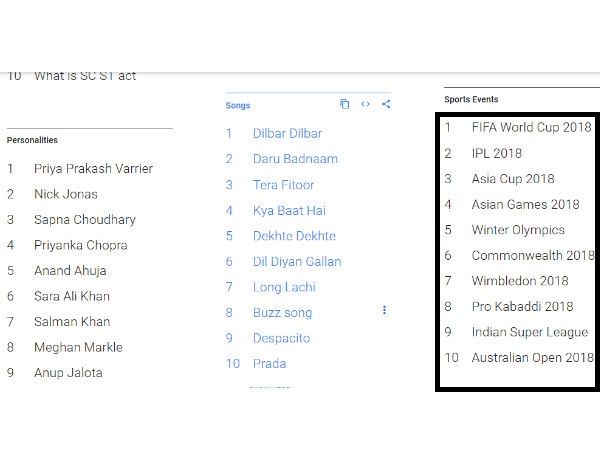Click Pro Kabaddi 2018 event entry
Image resolution: width=600 pixels, height=450 pixels.
coord(522,307)
